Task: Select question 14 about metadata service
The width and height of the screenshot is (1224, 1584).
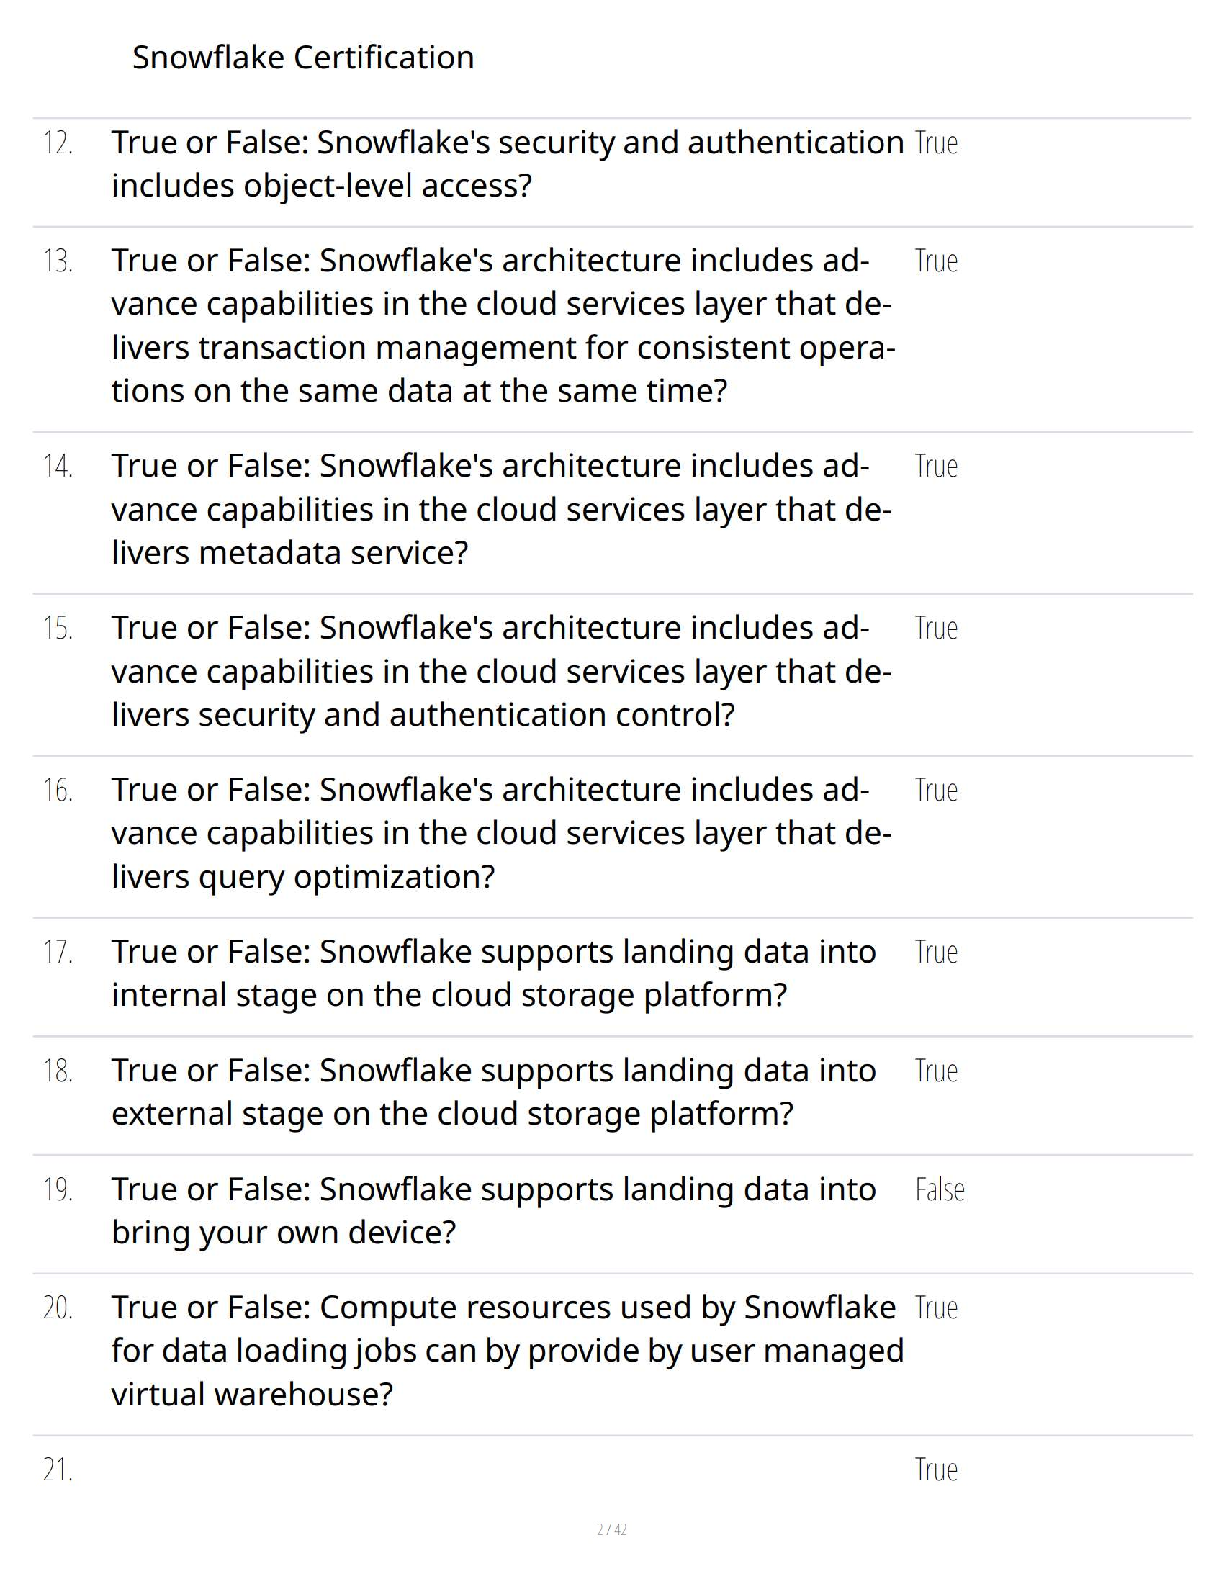Action: (x=501, y=509)
